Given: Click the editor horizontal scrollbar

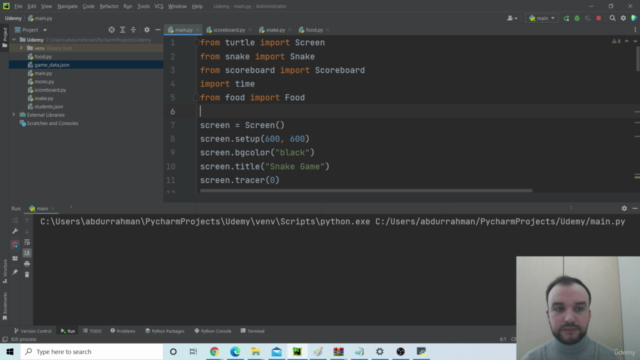Looking at the screenshot, I should coord(366,191).
